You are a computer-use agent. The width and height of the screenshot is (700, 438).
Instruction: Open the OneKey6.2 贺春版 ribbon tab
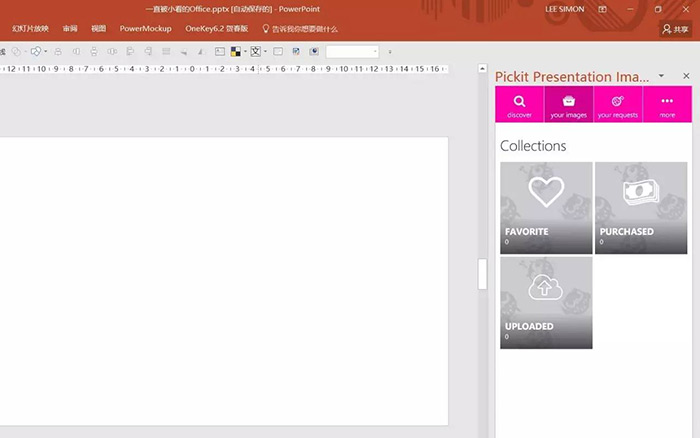point(217,29)
